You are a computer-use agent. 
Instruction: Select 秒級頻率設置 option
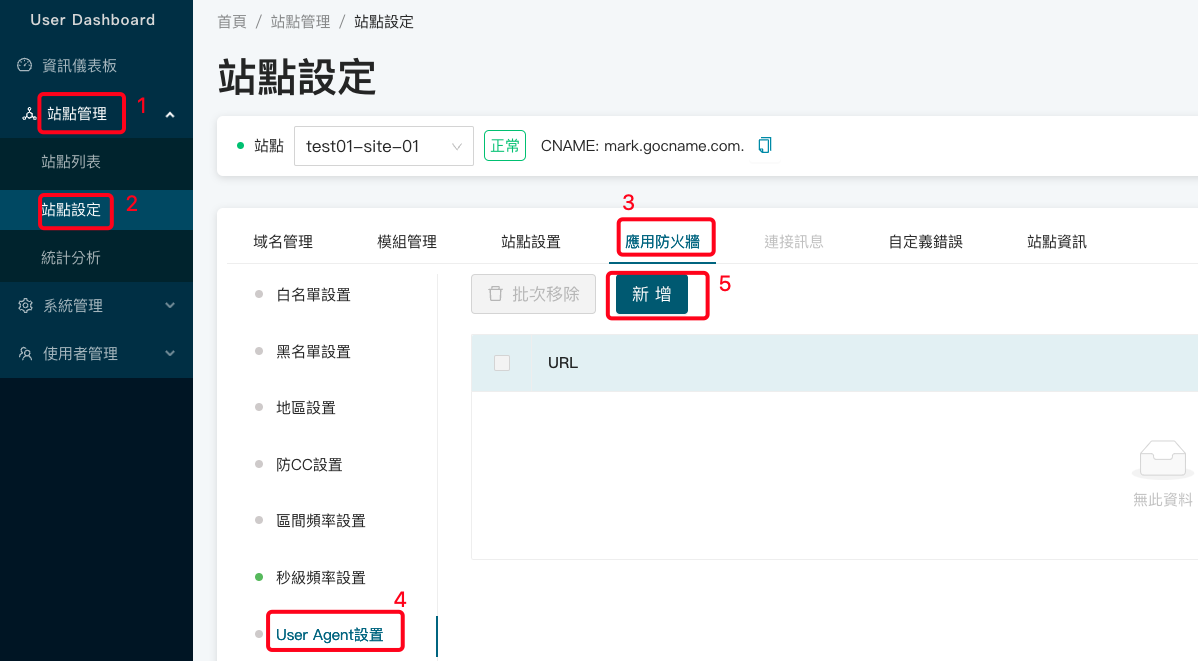click(x=320, y=578)
